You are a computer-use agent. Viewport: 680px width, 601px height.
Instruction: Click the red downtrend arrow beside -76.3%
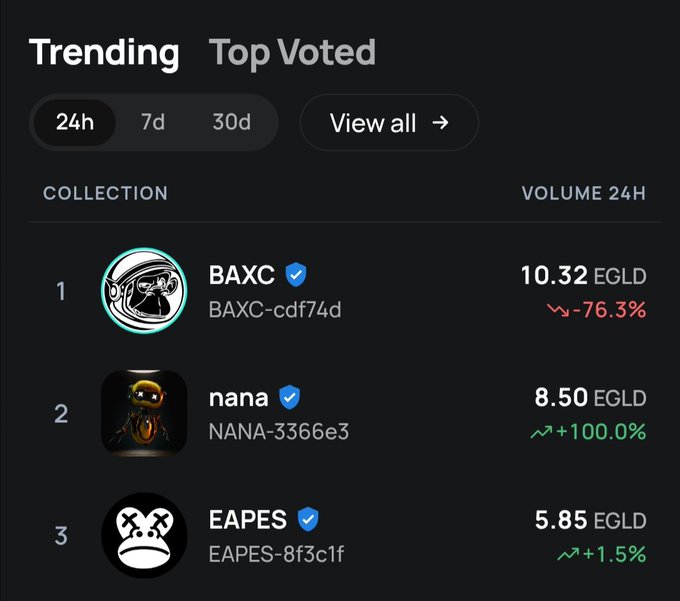tap(558, 310)
